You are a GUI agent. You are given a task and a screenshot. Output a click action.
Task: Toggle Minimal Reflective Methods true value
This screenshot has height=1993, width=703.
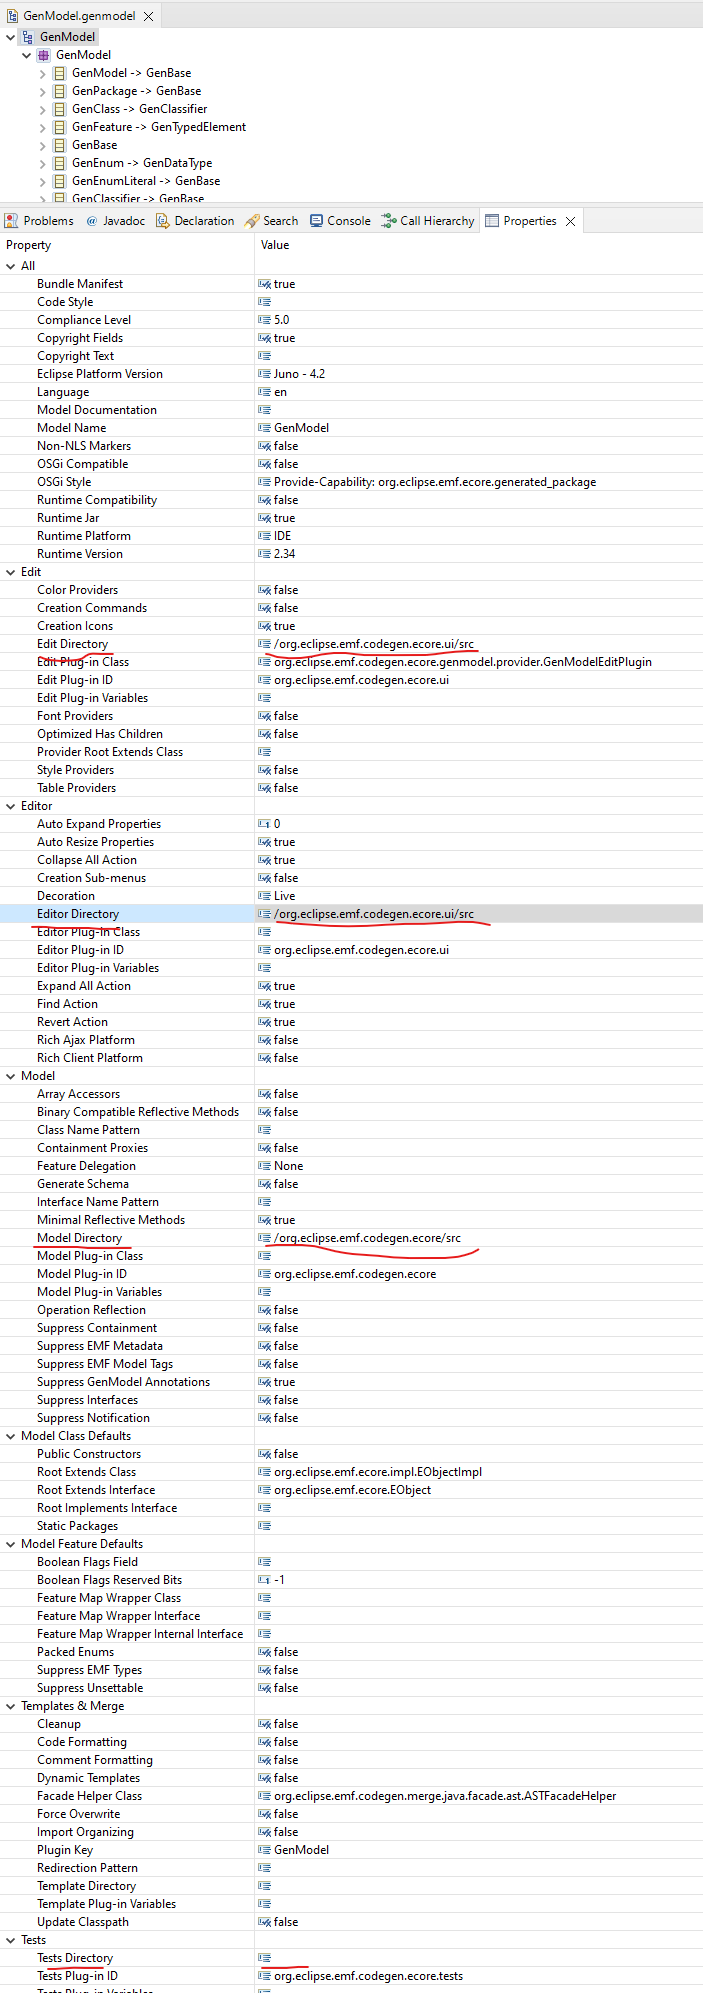pyautogui.click(x=284, y=1220)
